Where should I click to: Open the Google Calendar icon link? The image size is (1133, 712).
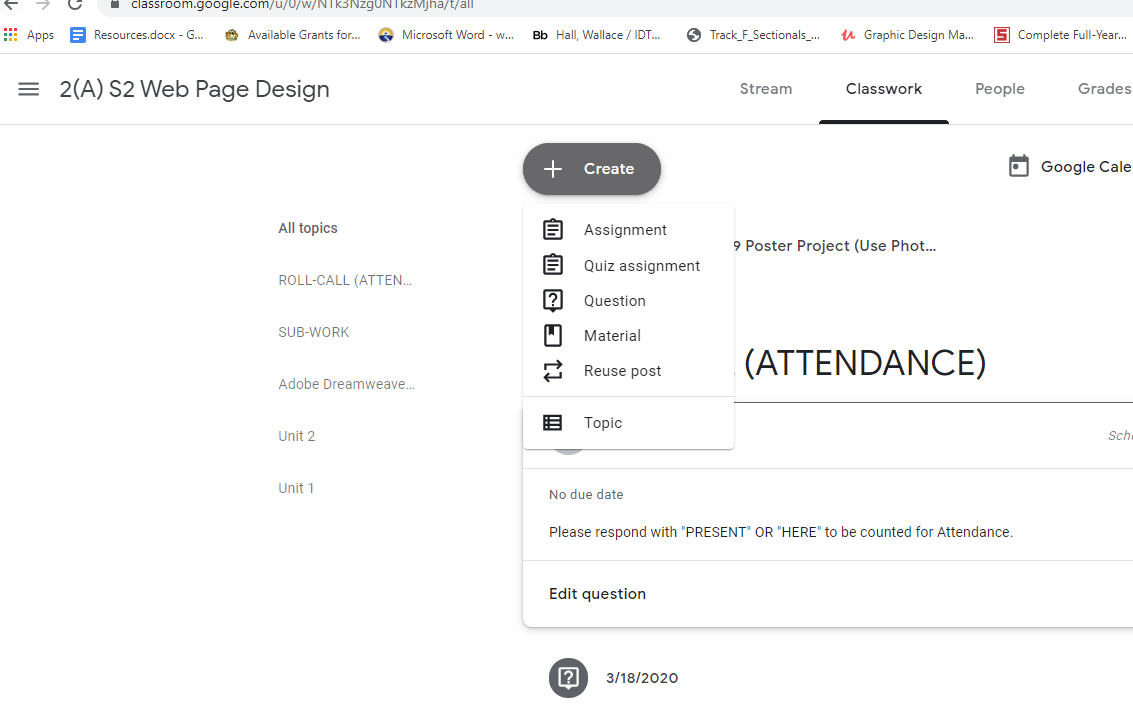[1018, 166]
